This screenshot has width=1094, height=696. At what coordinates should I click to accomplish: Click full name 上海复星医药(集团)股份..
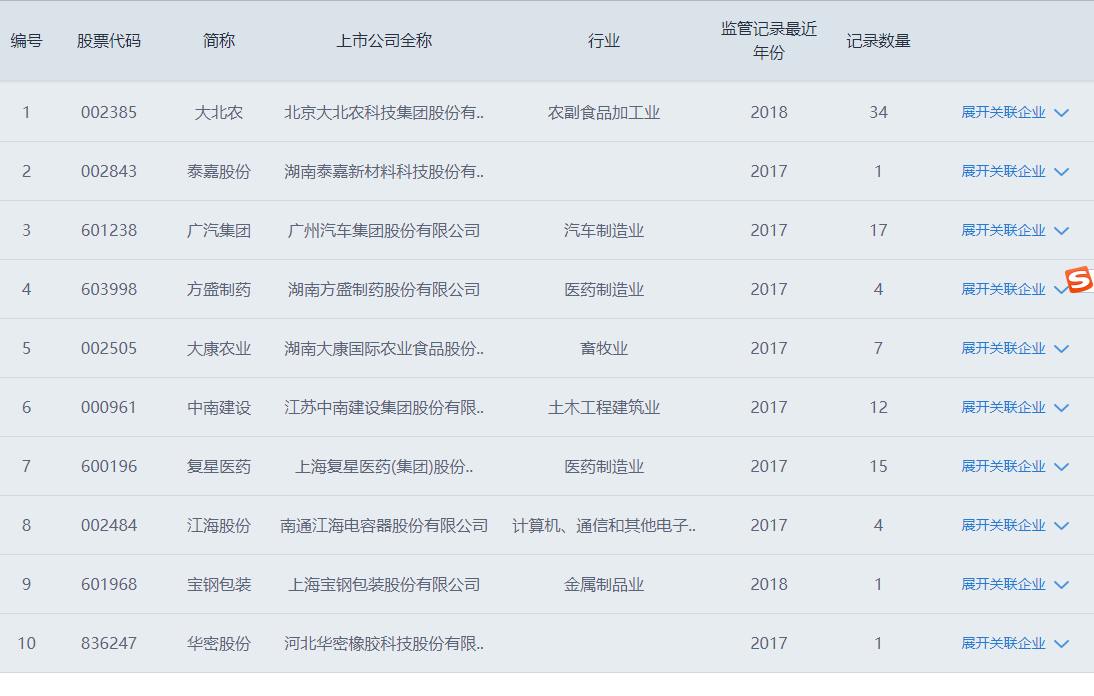[384, 467]
